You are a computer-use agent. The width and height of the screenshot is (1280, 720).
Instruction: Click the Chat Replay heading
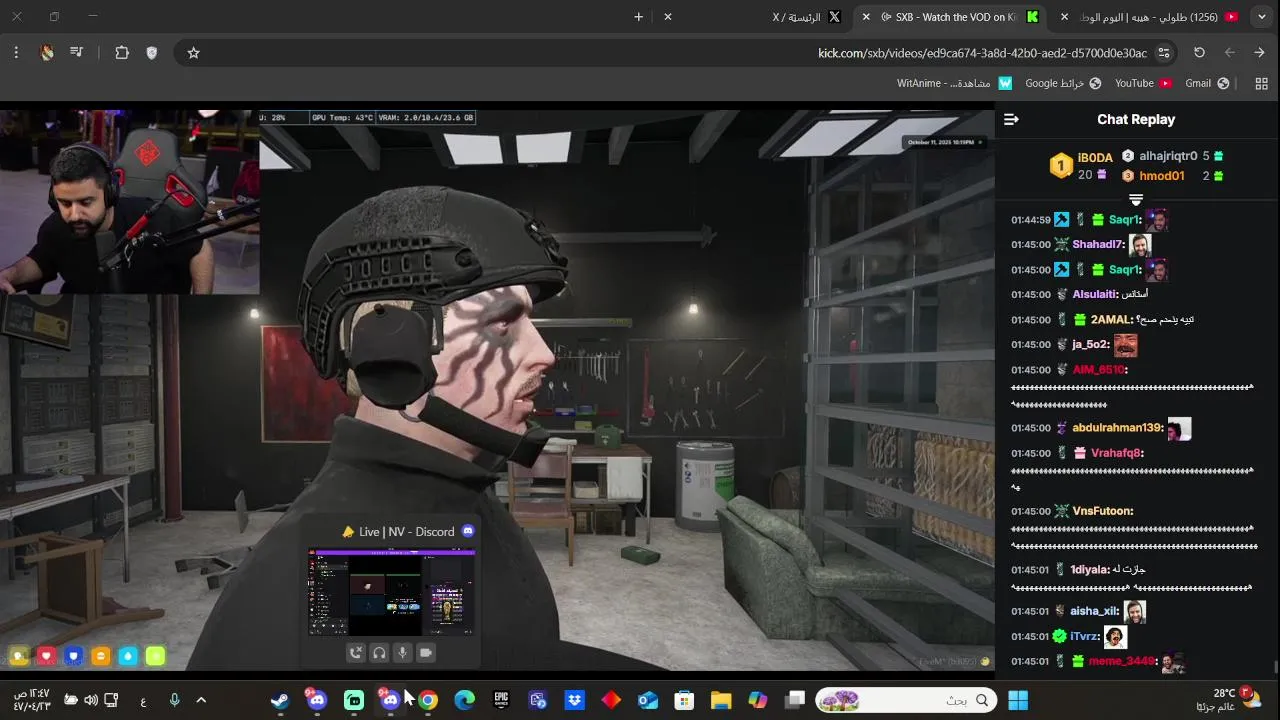(x=1136, y=119)
